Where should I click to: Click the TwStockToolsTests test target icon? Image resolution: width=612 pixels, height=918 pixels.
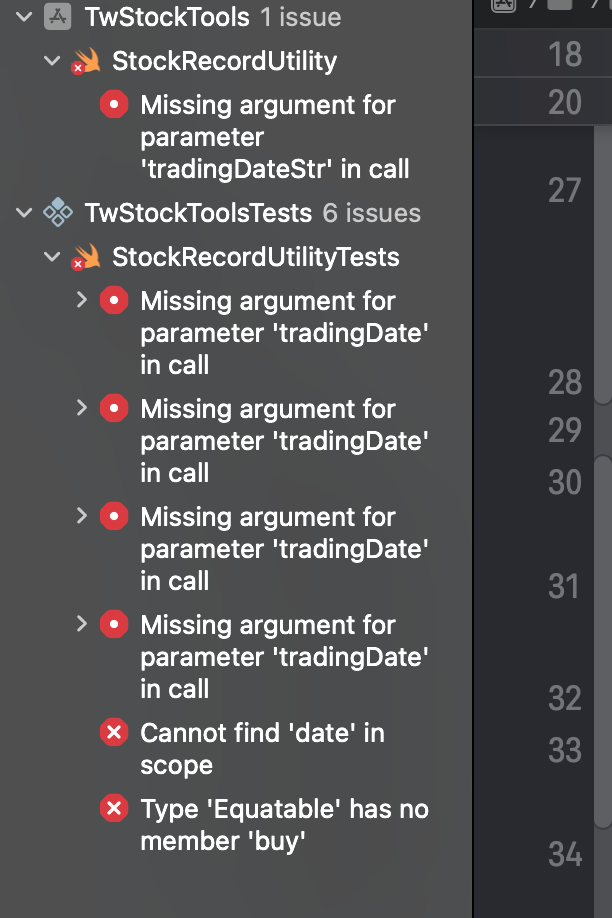(x=58, y=213)
